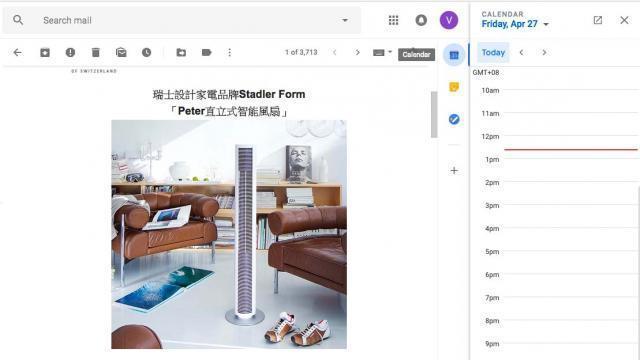The height and width of the screenshot is (360, 640).
Task: Close the calendar side panel
Action: point(624,20)
